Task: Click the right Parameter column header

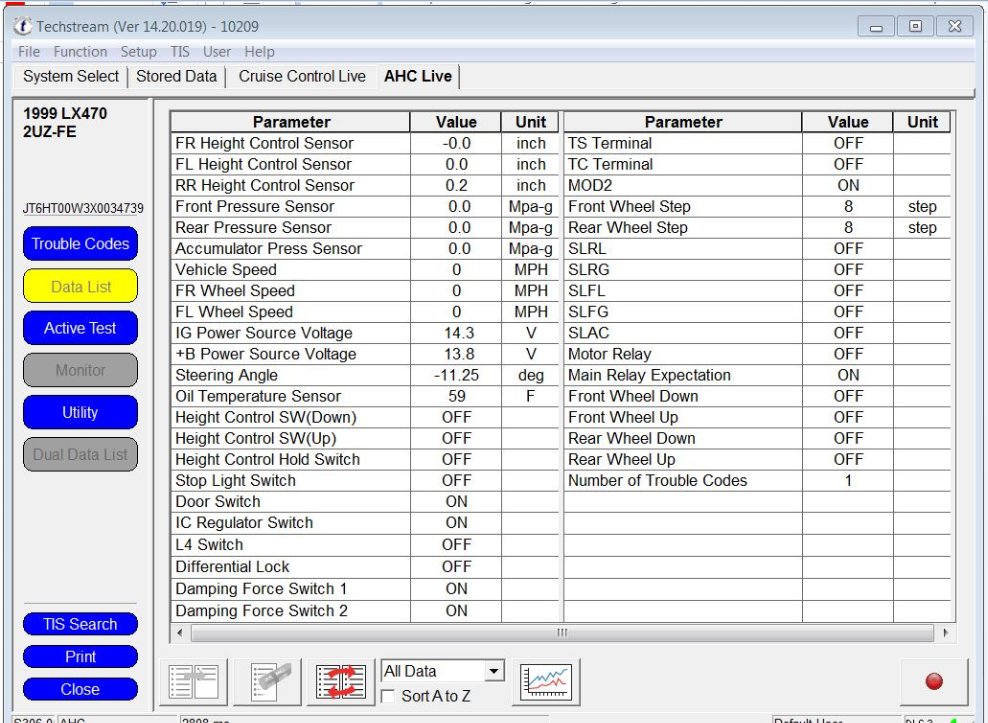Action: [x=683, y=122]
